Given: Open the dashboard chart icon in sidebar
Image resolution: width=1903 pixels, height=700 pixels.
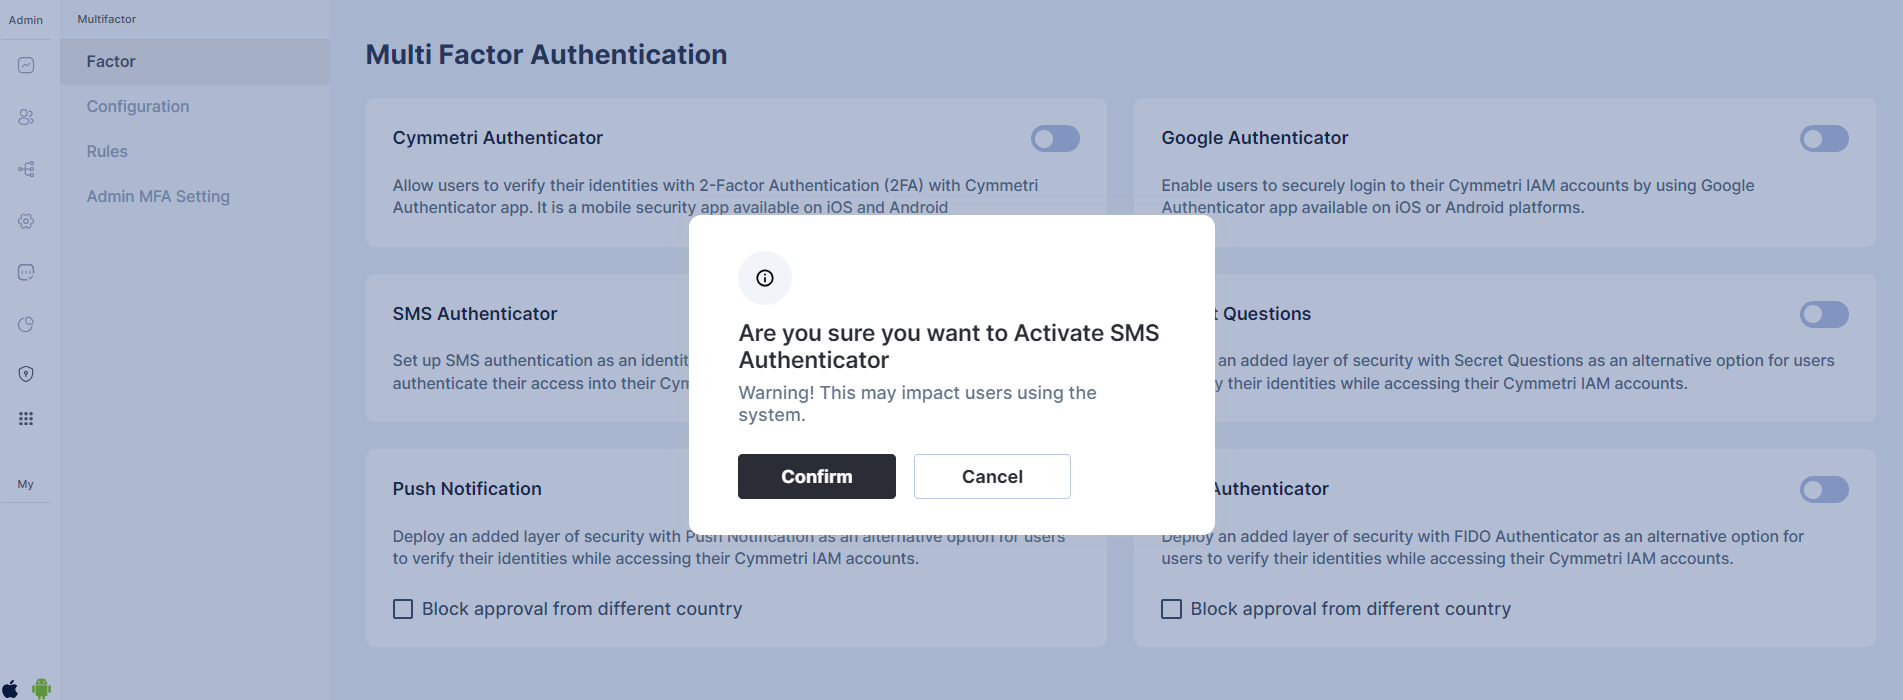Looking at the screenshot, I should point(26,66).
